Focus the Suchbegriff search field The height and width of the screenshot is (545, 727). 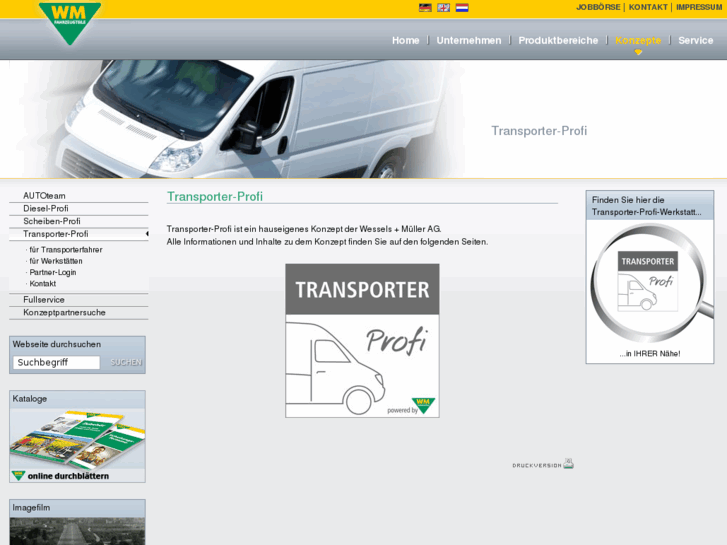(x=56, y=362)
